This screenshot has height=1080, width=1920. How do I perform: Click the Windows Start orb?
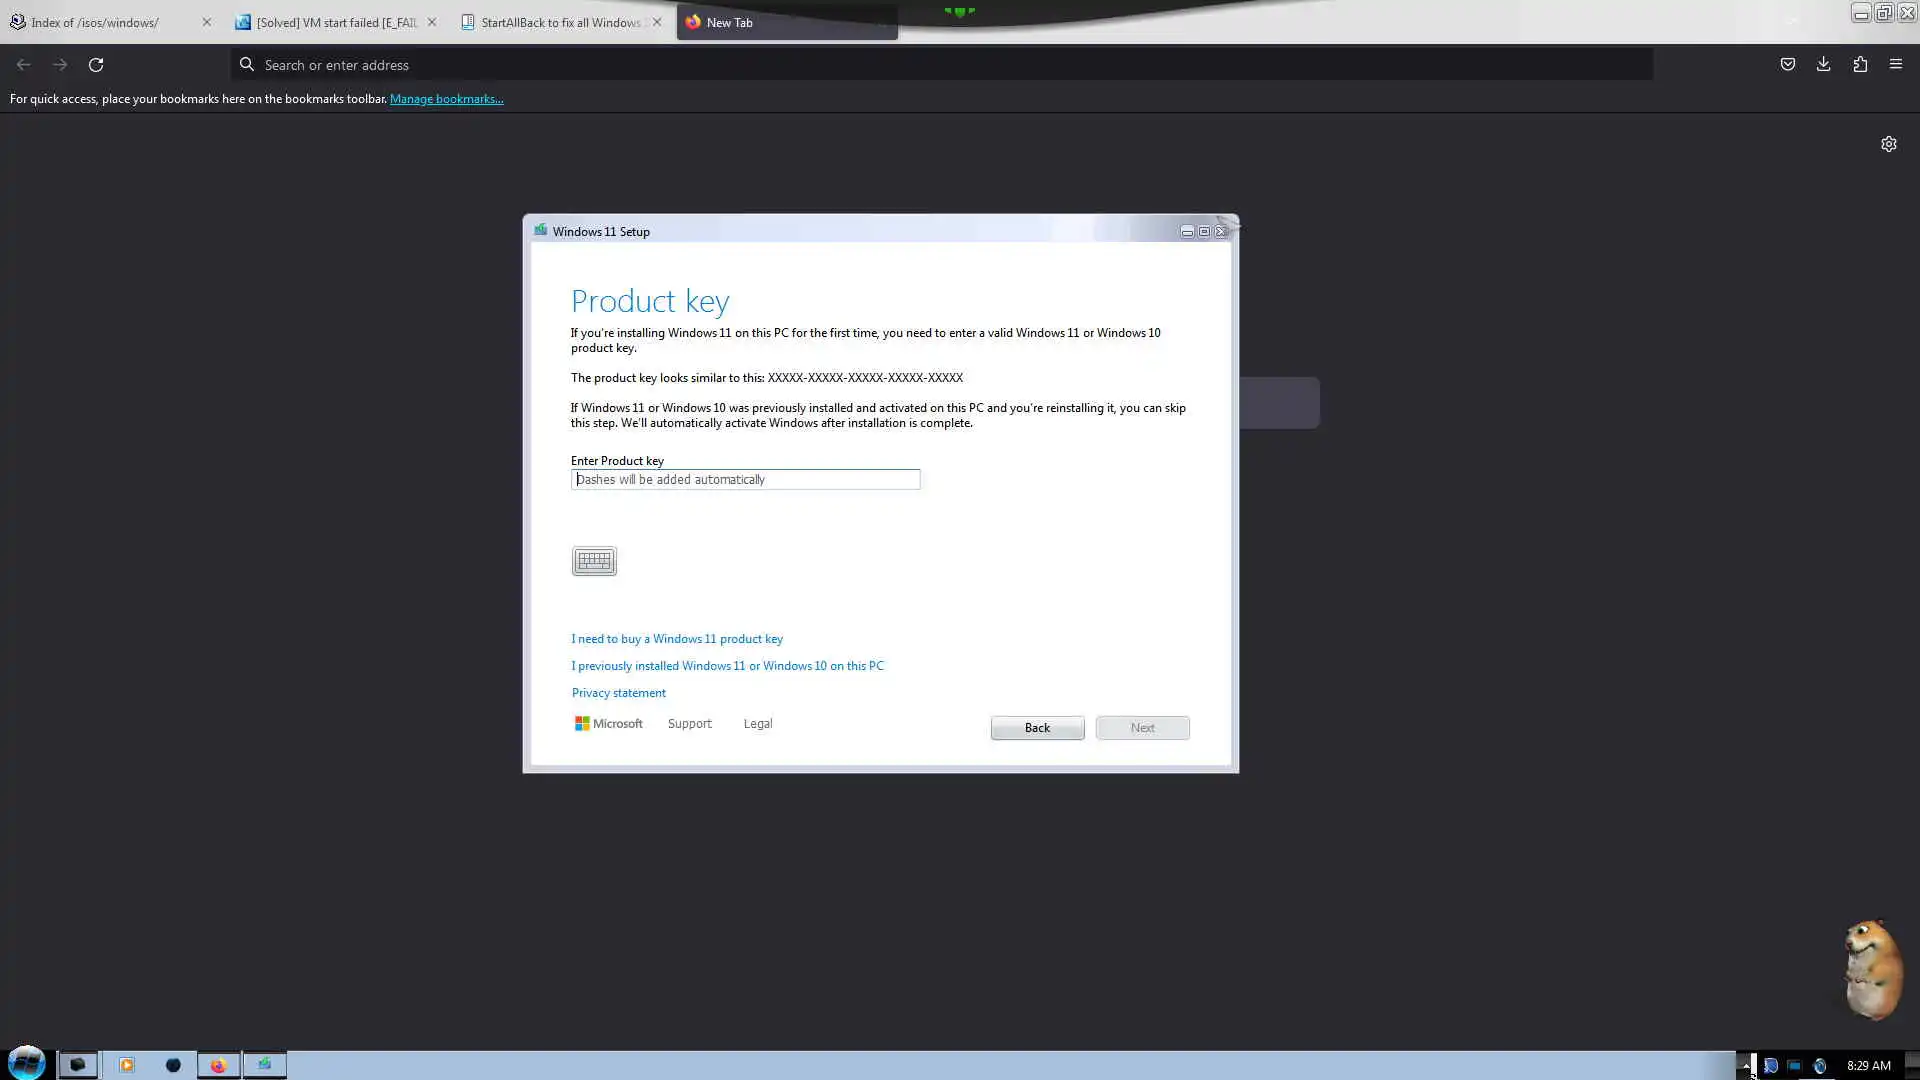[27, 1064]
